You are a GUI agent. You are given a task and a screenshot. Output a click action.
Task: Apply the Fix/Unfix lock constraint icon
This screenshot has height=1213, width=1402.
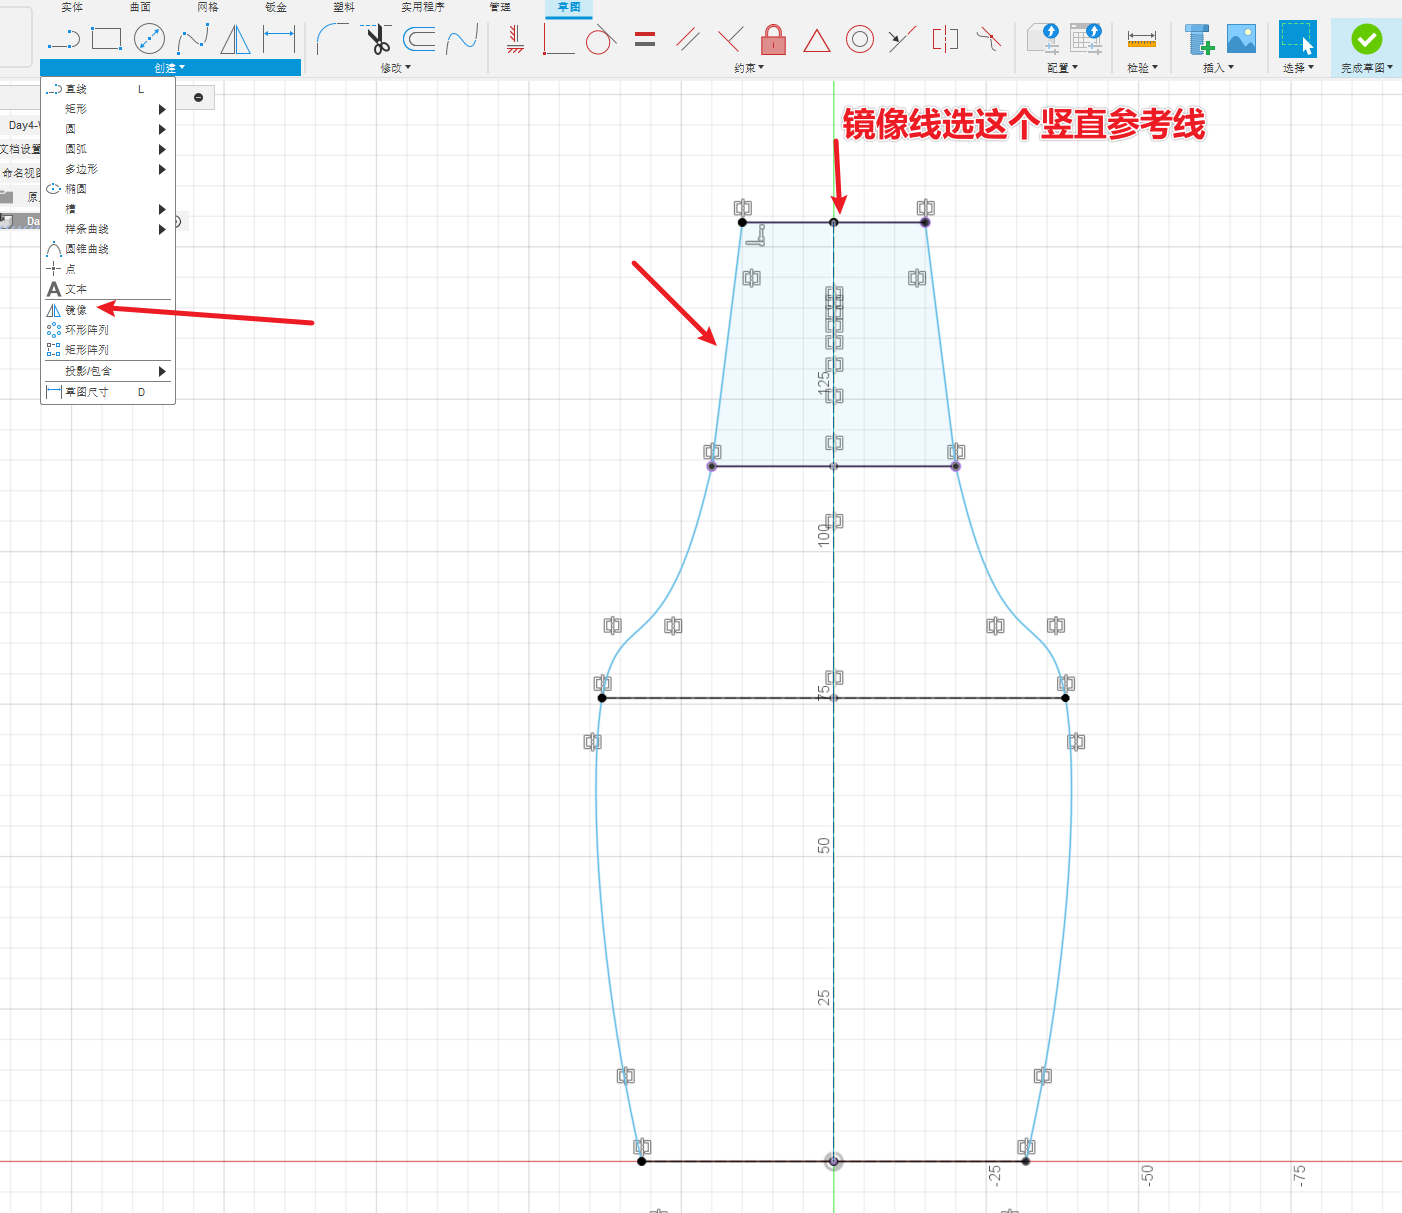(773, 40)
